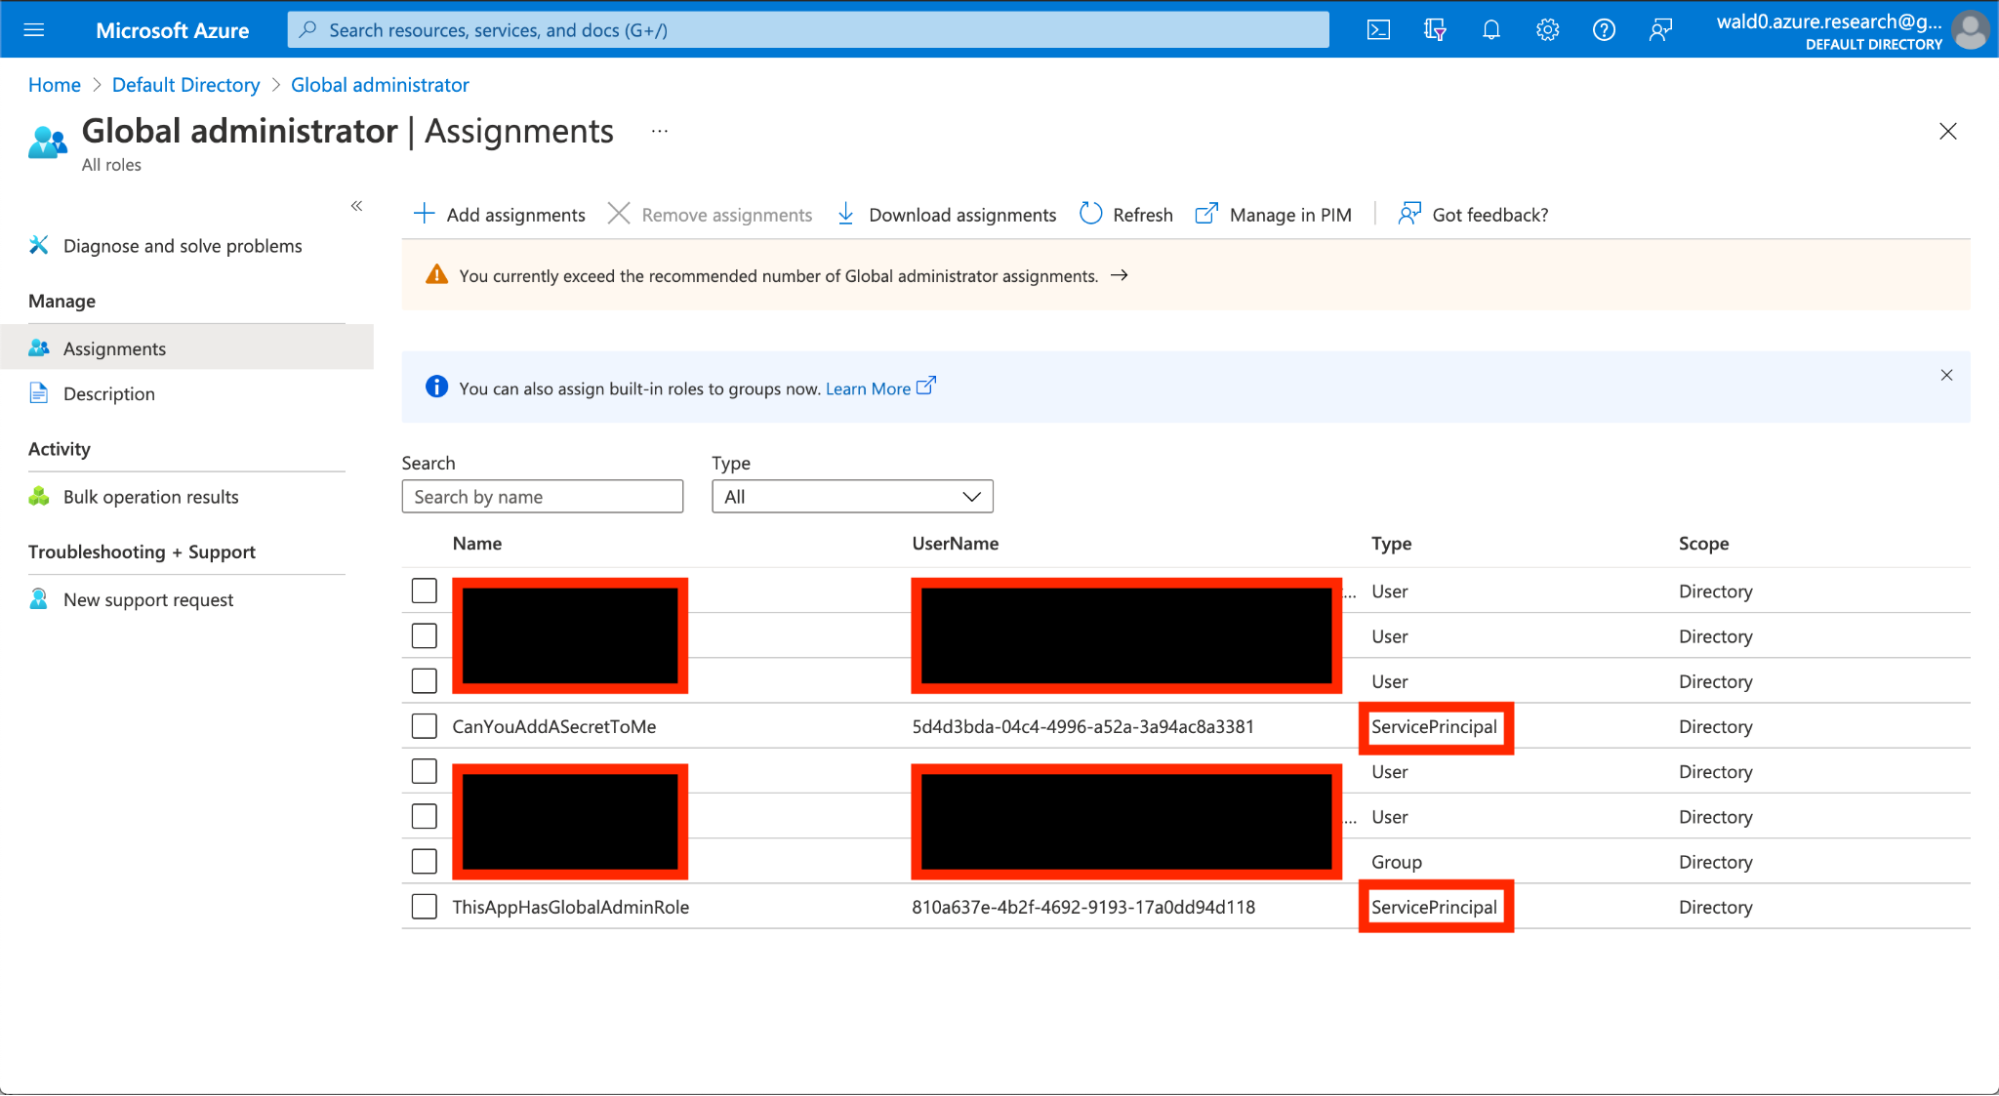Open the Type filter dropdown
This screenshot has height=1096, width=1999.
852,497
